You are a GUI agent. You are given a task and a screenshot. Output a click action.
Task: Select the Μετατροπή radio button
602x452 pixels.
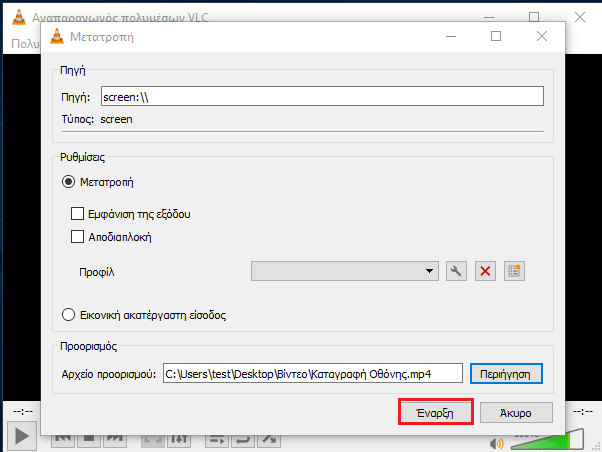[68, 182]
